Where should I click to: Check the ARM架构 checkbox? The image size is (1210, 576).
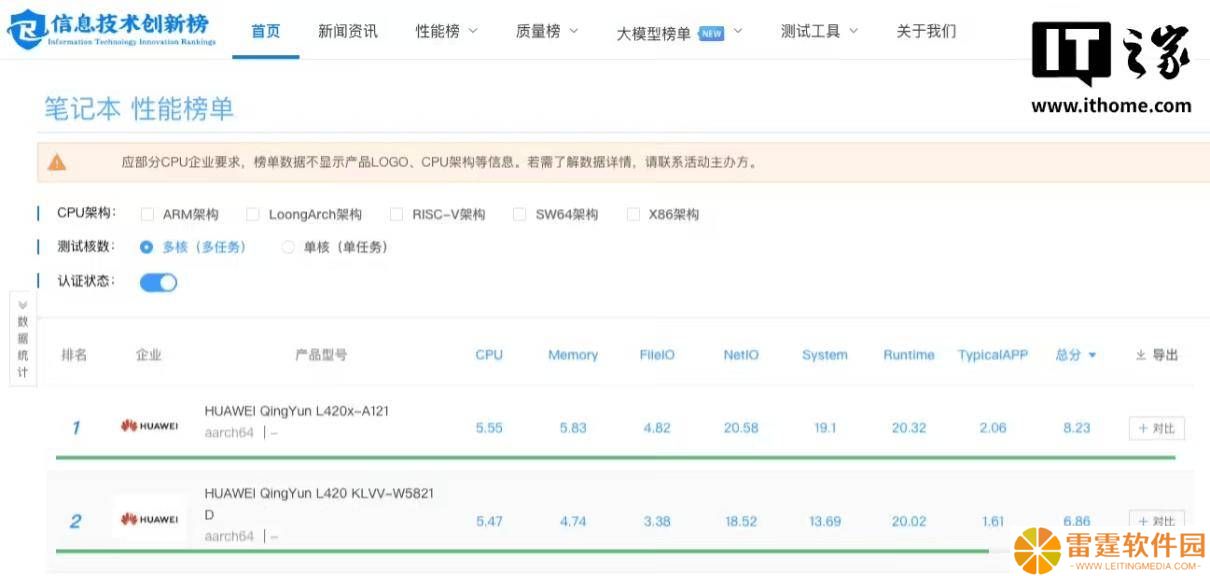[148, 214]
